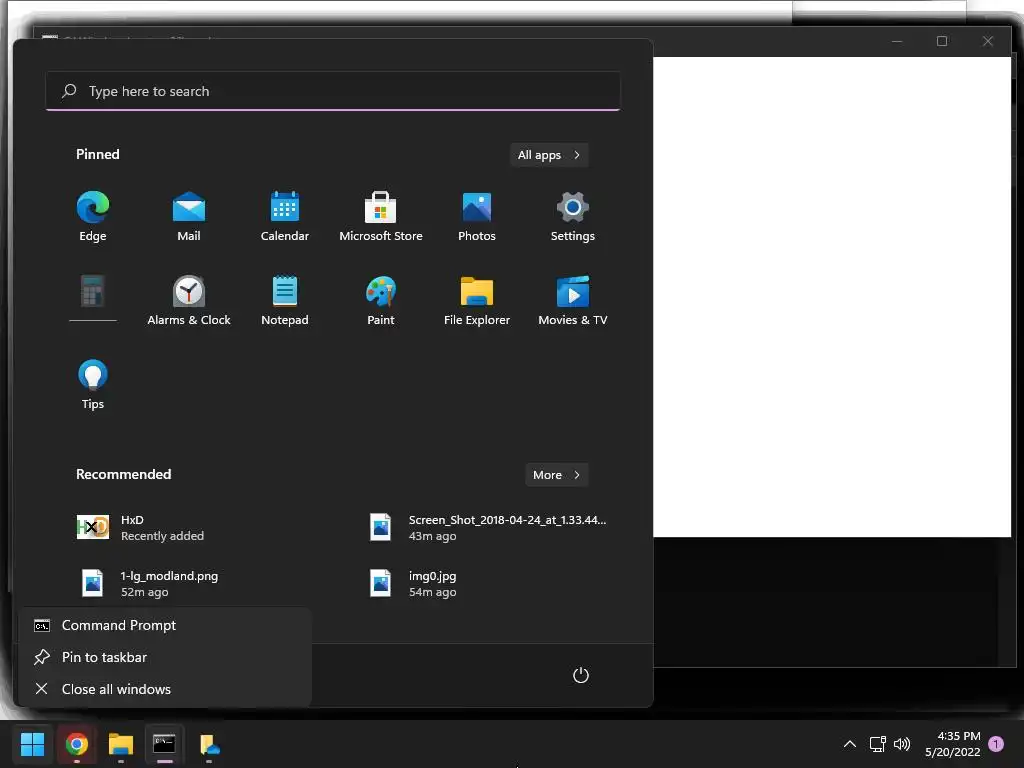
Task: Open the clock and date in taskbar
Action: [952, 744]
